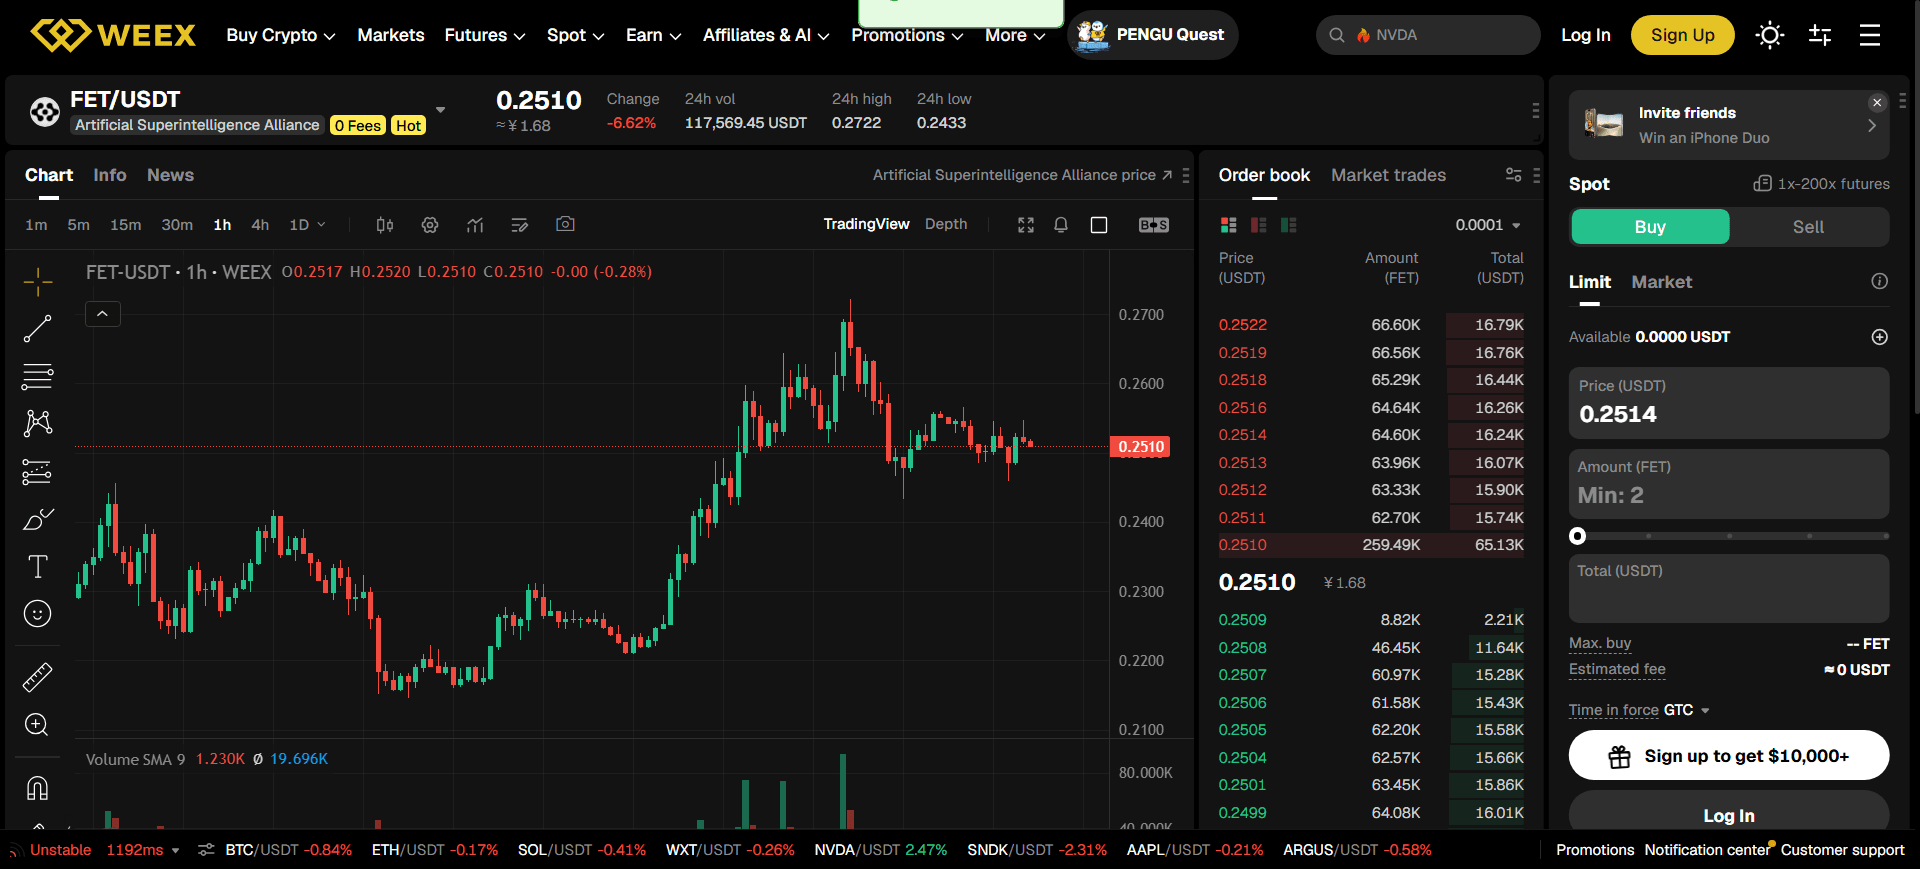Viewport: 1920px width, 869px height.
Task: Pick the trend line drawing tool
Action: 38,329
